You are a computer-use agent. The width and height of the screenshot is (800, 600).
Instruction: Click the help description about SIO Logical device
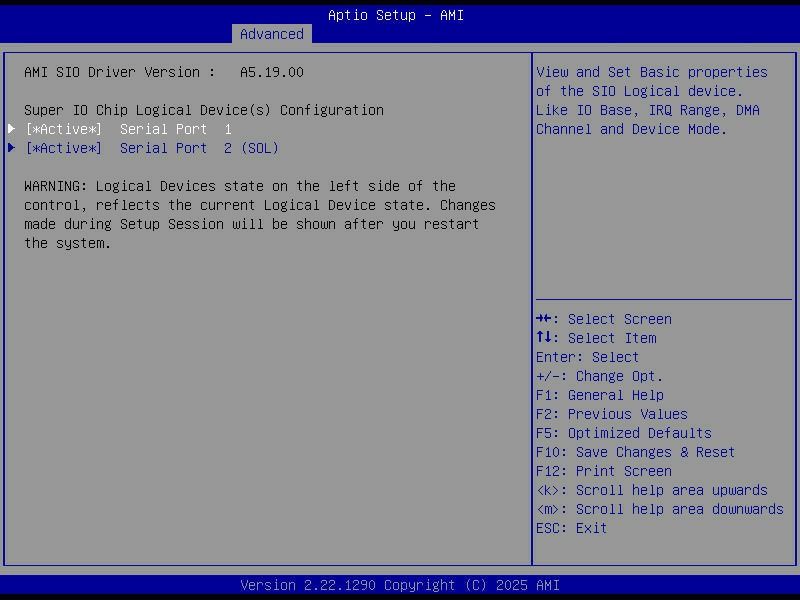coord(652,101)
